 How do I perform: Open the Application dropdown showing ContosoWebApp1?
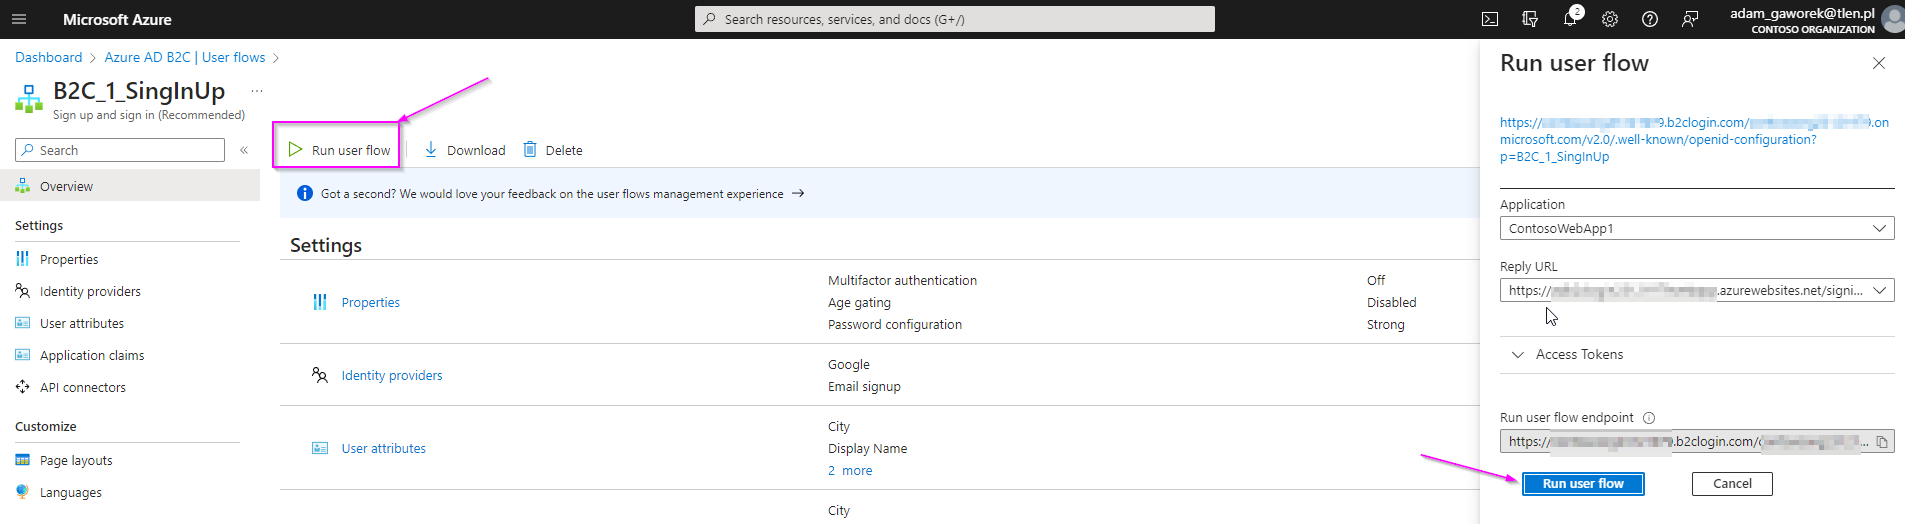1697,228
